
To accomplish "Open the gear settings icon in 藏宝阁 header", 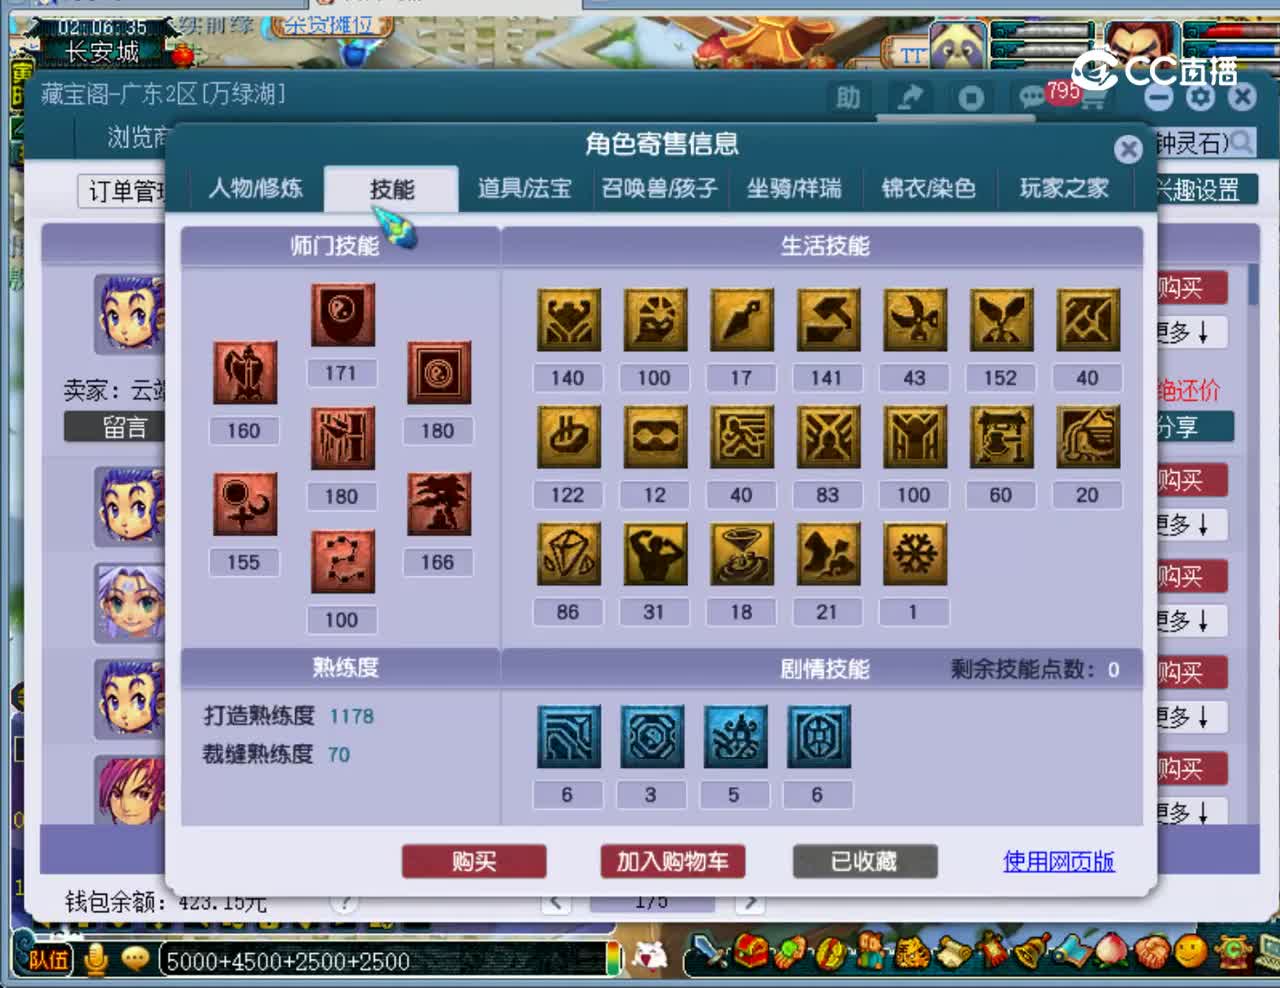I will click(x=1200, y=97).
